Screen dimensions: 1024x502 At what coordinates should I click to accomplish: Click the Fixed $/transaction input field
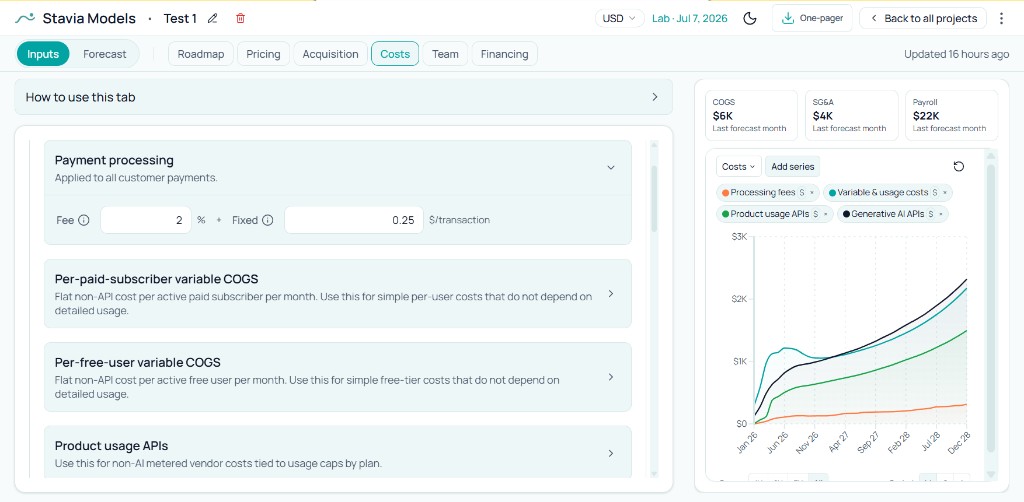[x=354, y=220]
